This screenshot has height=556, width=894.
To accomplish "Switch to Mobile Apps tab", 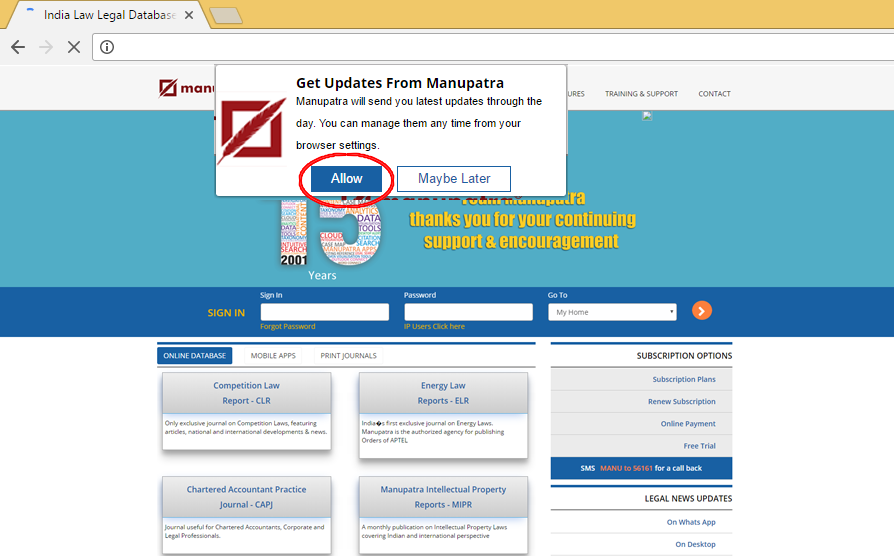I will click(x=273, y=355).
